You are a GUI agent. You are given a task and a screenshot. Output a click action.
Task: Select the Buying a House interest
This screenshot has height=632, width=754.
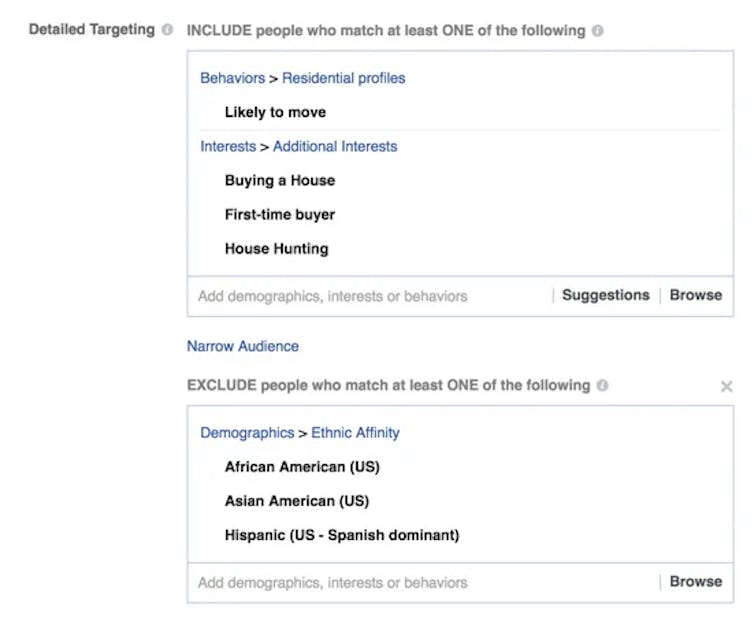(280, 180)
